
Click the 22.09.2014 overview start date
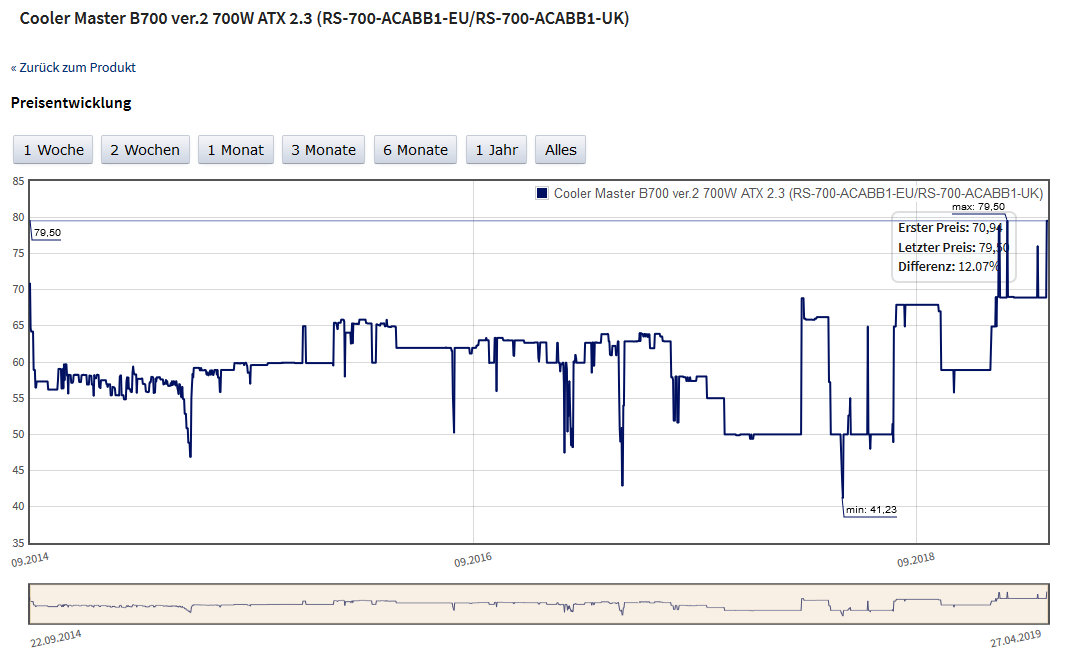coord(55,638)
